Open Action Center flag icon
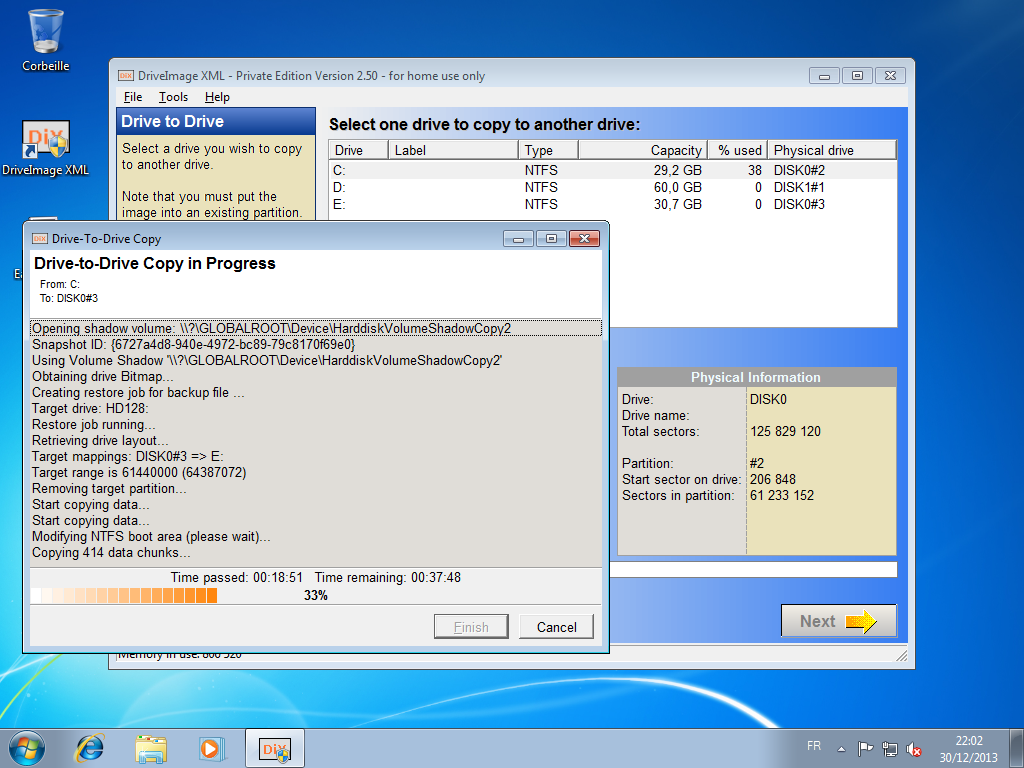1024x768 pixels. (865, 748)
